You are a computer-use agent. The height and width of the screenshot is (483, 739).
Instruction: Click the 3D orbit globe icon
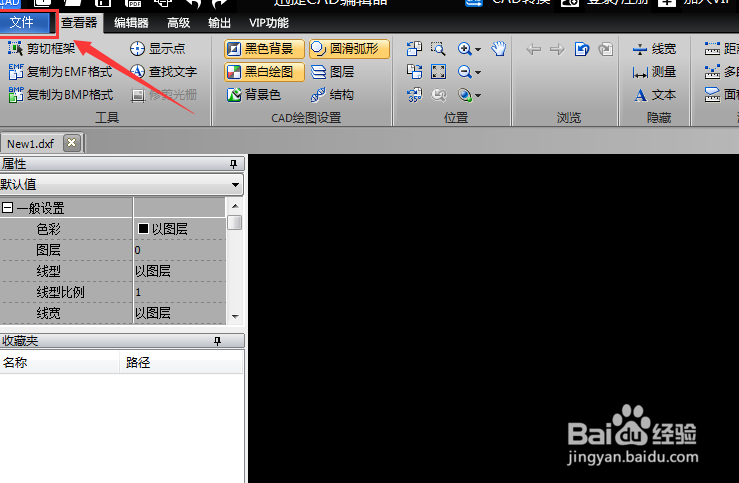click(465, 95)
